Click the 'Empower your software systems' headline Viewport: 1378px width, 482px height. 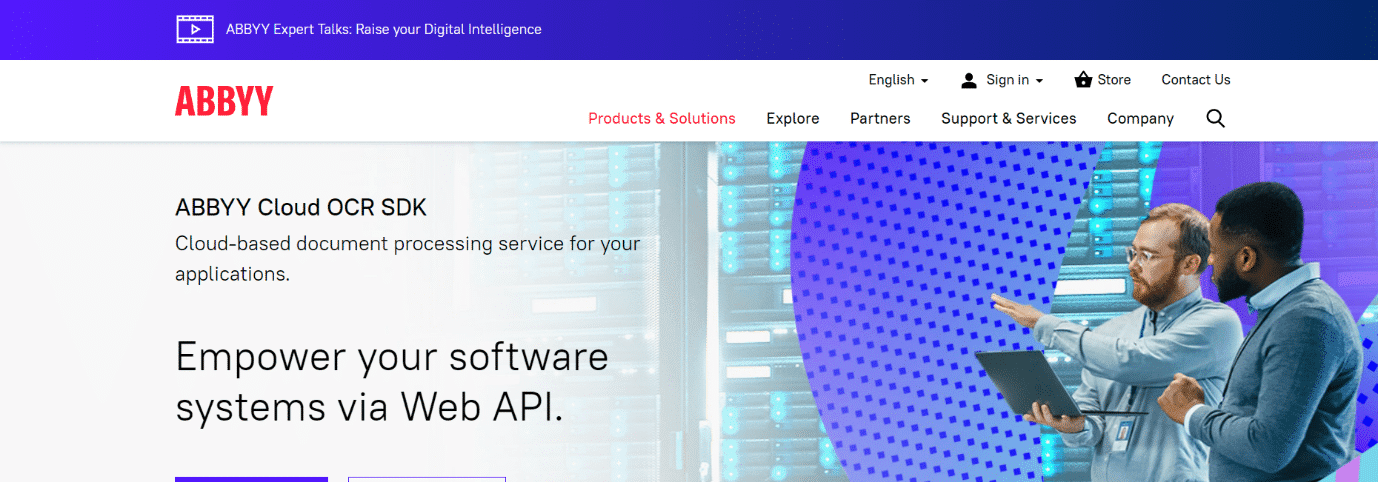click(392, 382)
